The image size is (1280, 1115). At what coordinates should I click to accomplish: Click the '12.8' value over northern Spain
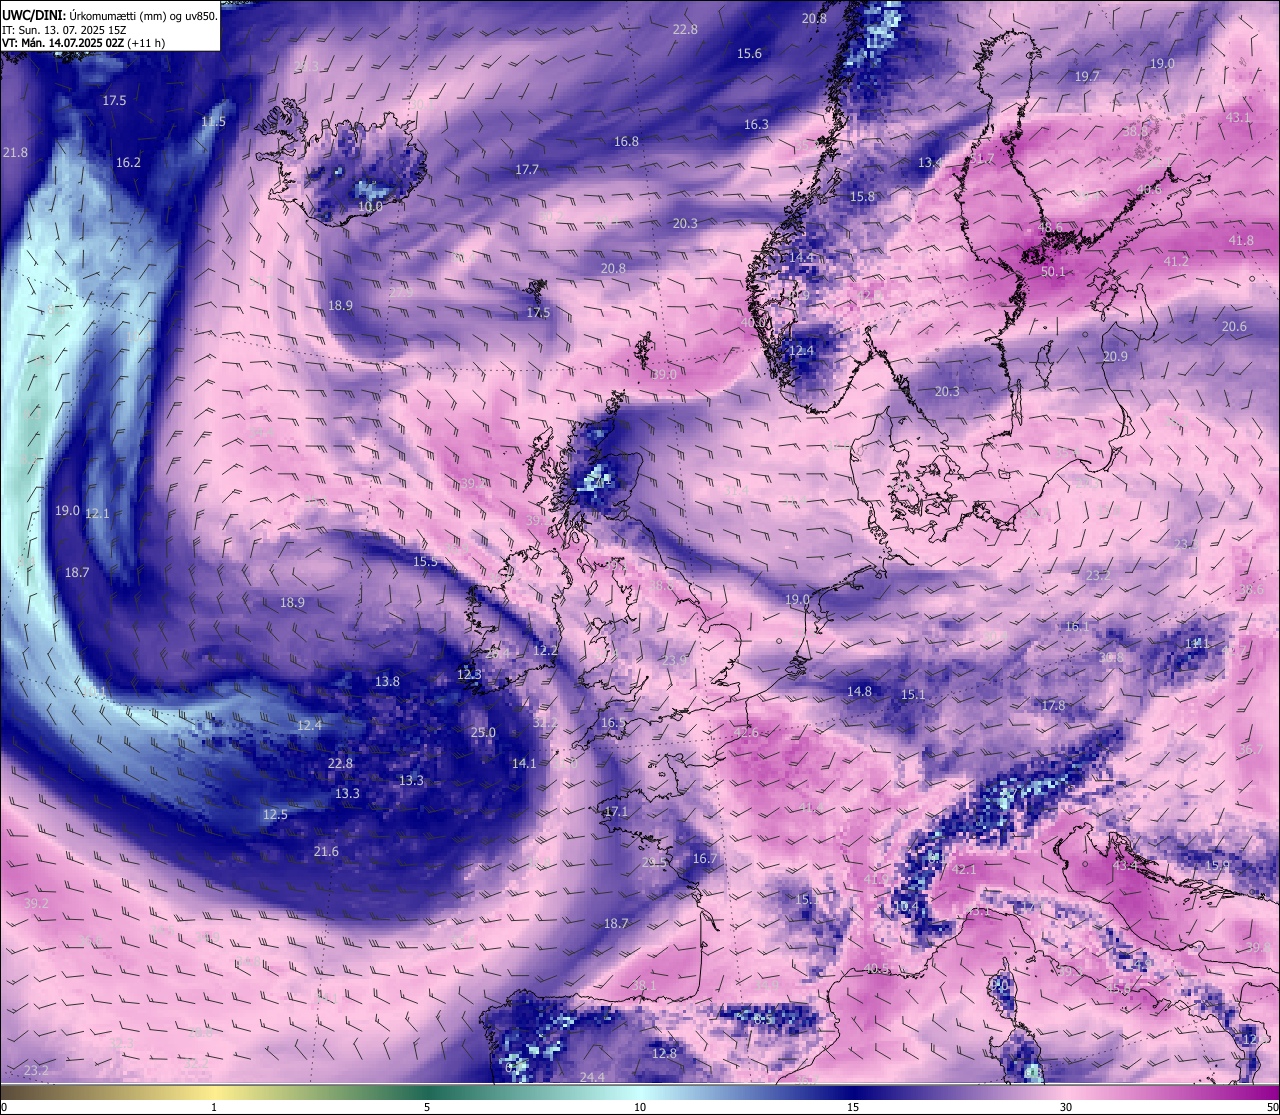pos(664,1054)
